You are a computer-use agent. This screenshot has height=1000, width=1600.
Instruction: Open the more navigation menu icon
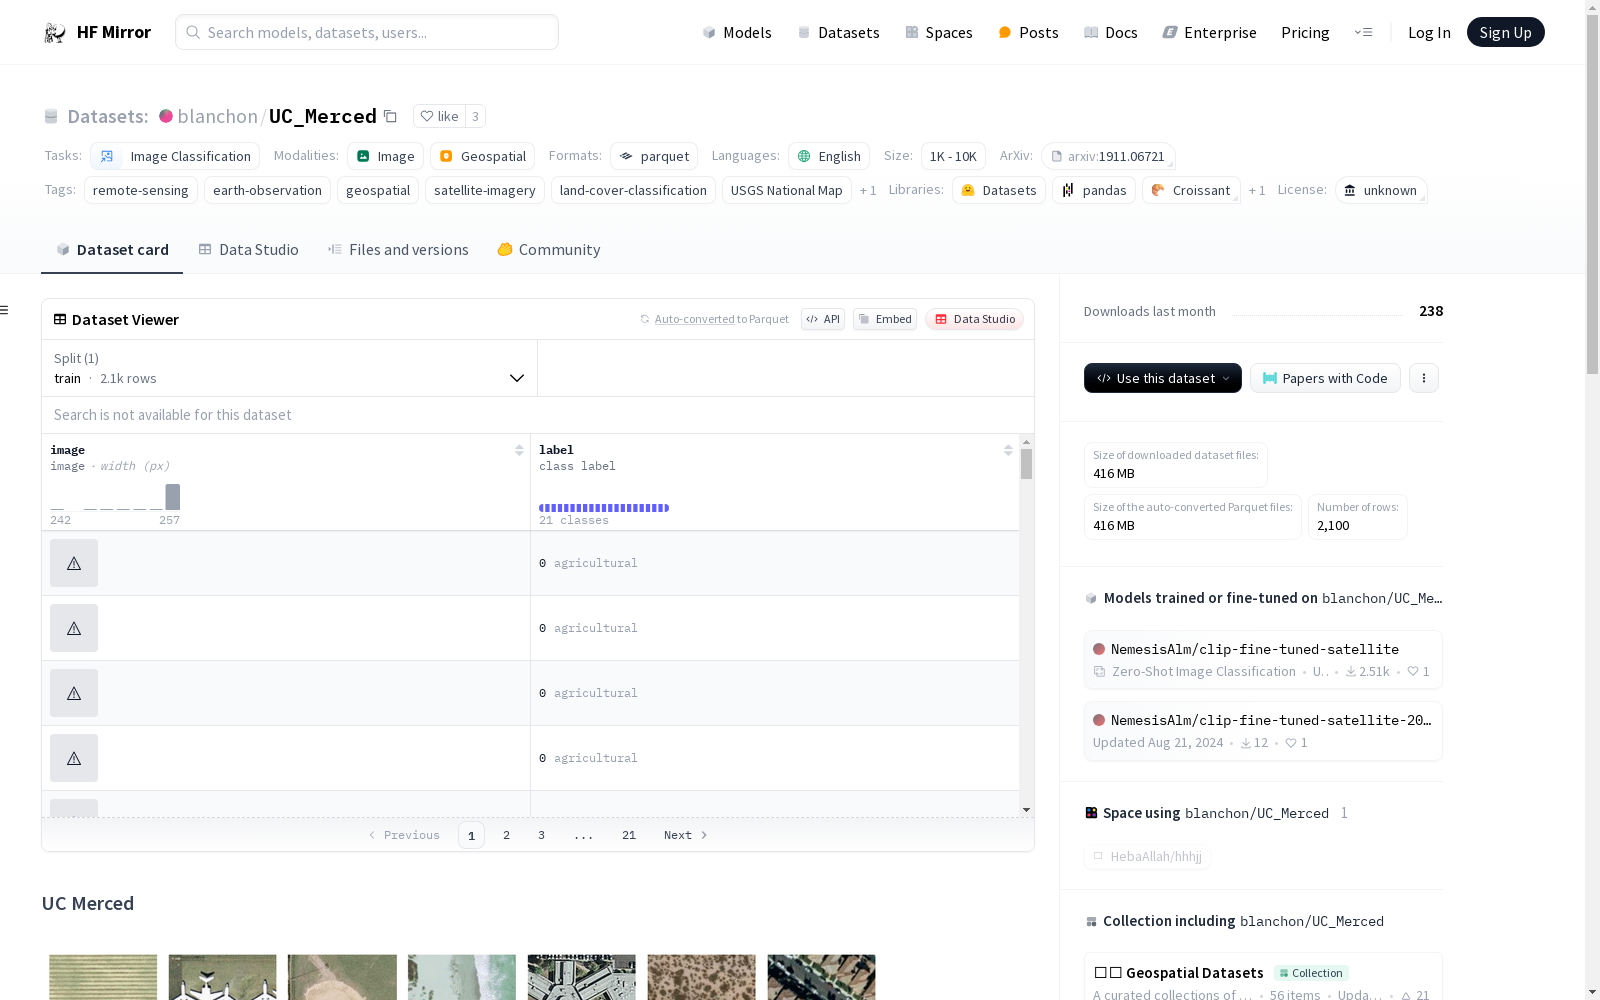[x=1363, y=32]
